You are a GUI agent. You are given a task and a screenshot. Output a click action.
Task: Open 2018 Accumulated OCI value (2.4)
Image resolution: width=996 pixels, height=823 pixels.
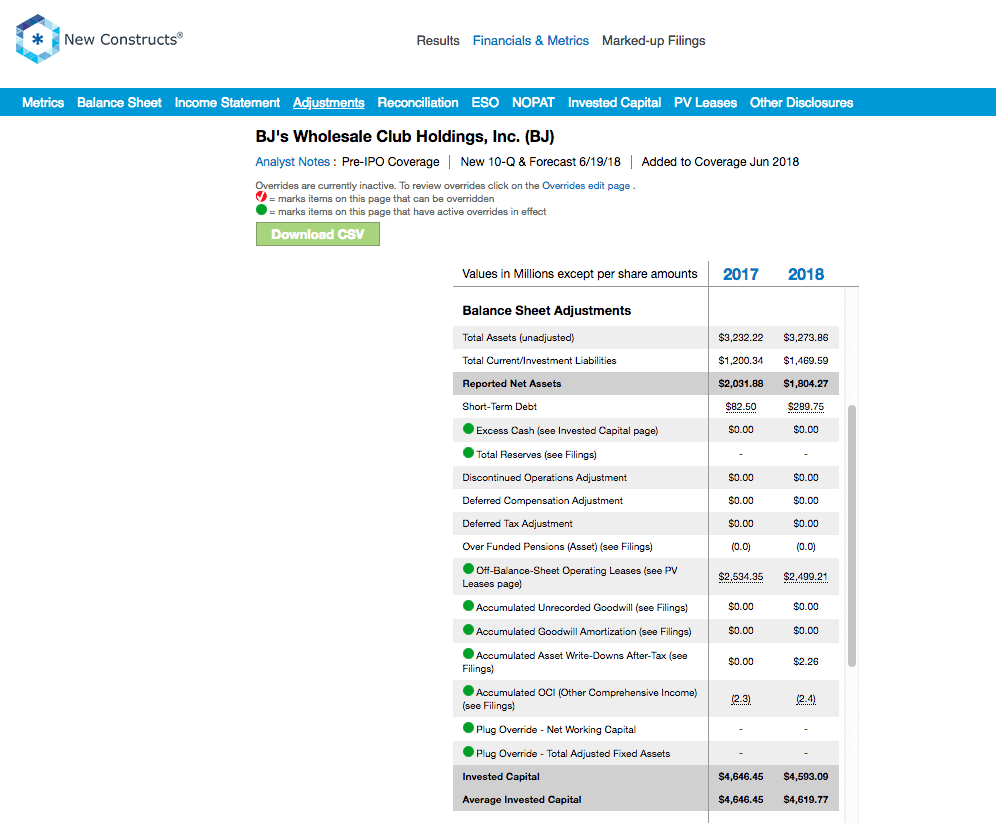[806, 699]
